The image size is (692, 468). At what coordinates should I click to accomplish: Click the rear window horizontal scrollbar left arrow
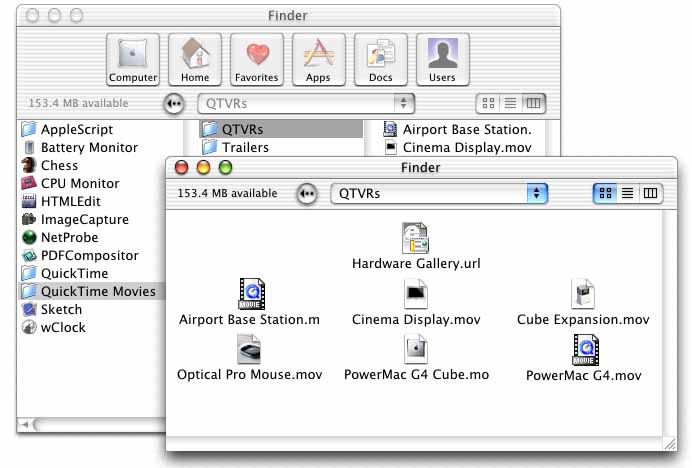click(25, 425)
